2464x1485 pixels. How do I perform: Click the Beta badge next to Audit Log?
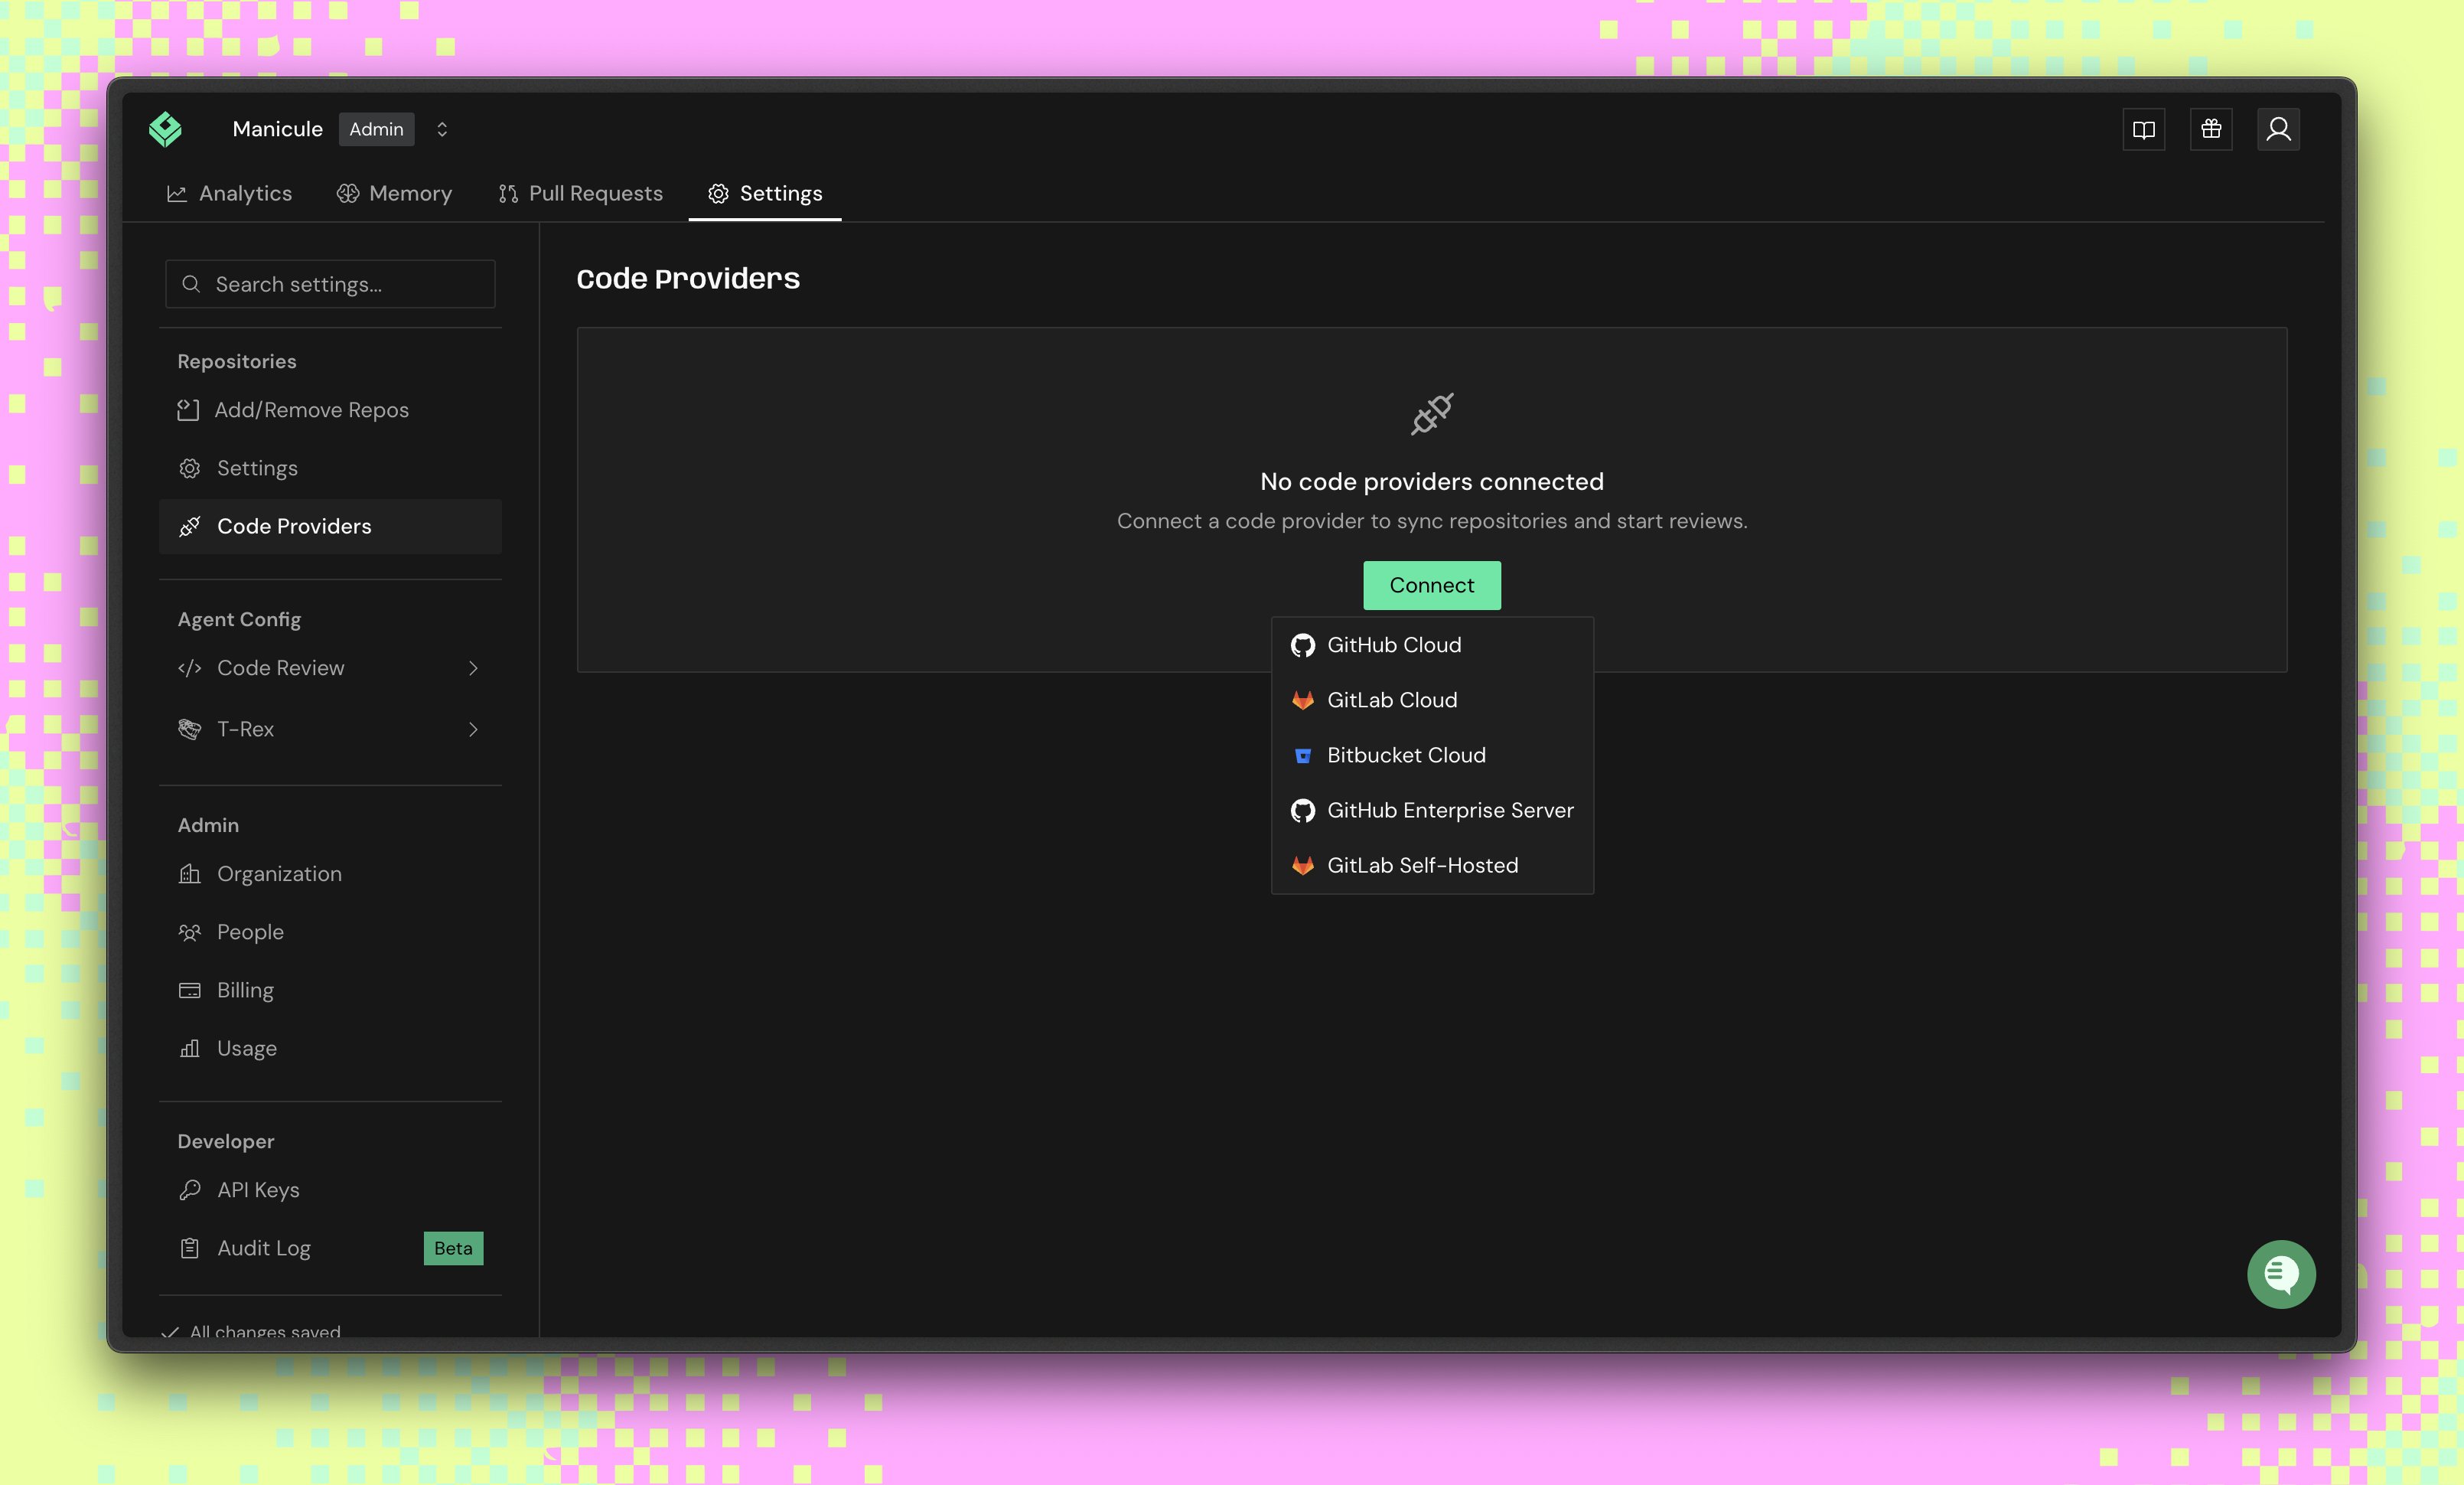point(453,1248)
